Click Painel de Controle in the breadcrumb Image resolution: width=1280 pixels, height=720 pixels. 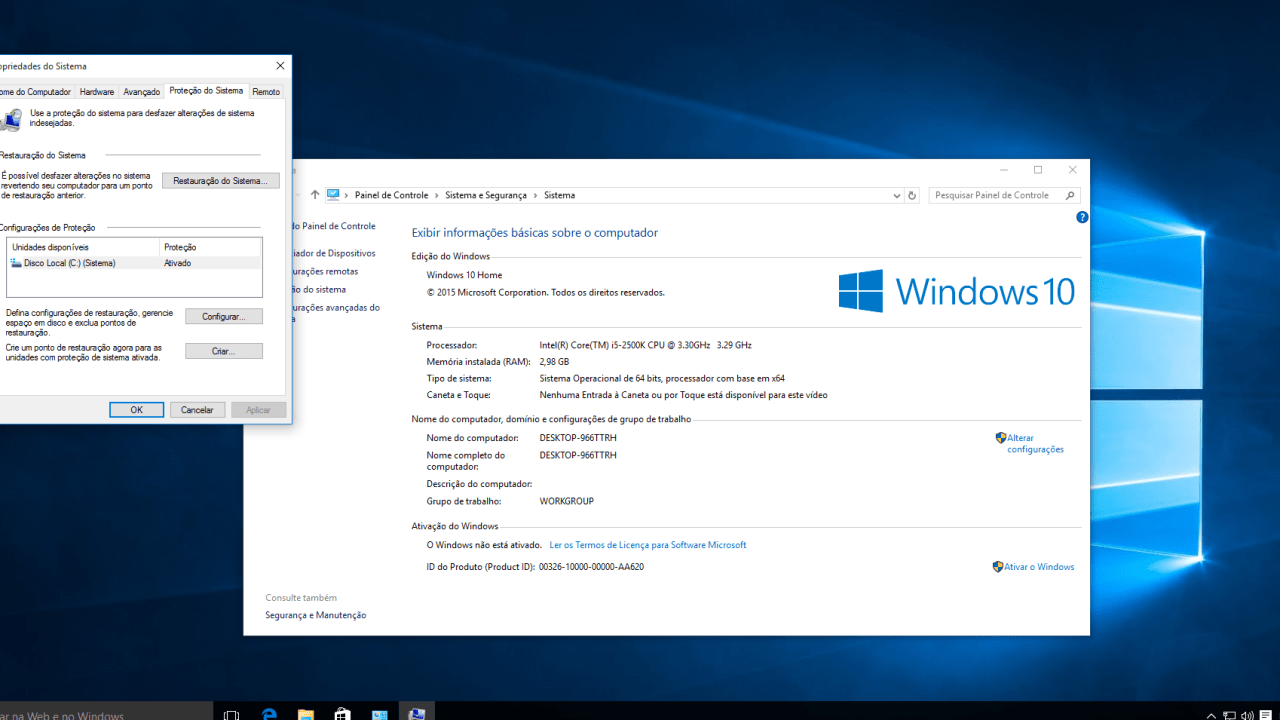click(391, 196)
